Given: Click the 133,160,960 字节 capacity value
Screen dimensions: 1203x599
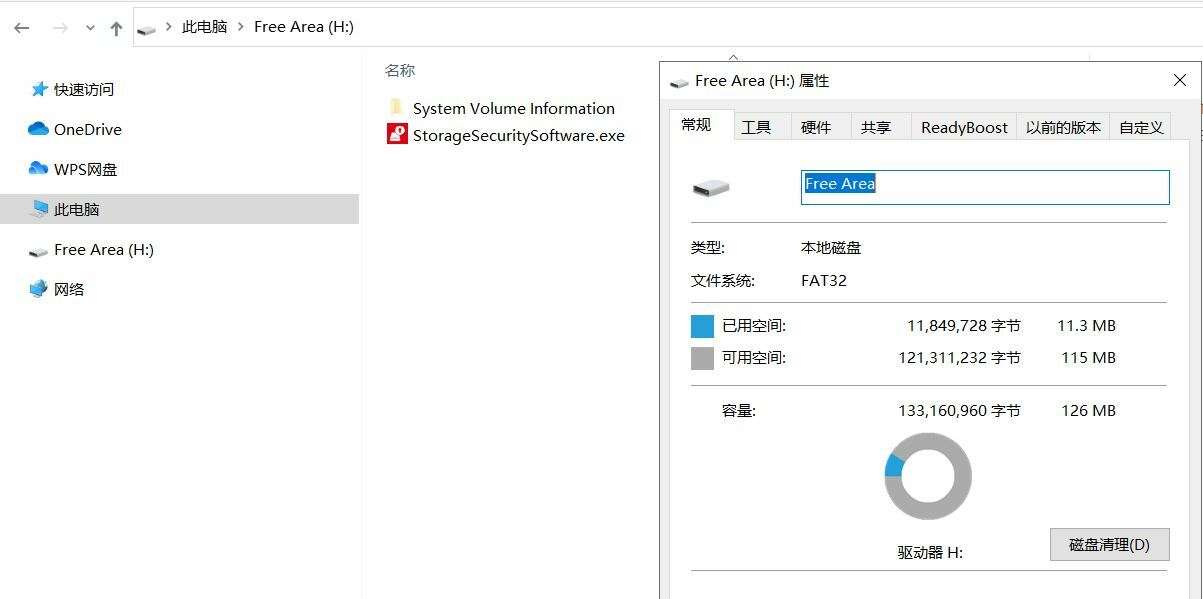Looking at the screenshot, I should tap(959, 411).
